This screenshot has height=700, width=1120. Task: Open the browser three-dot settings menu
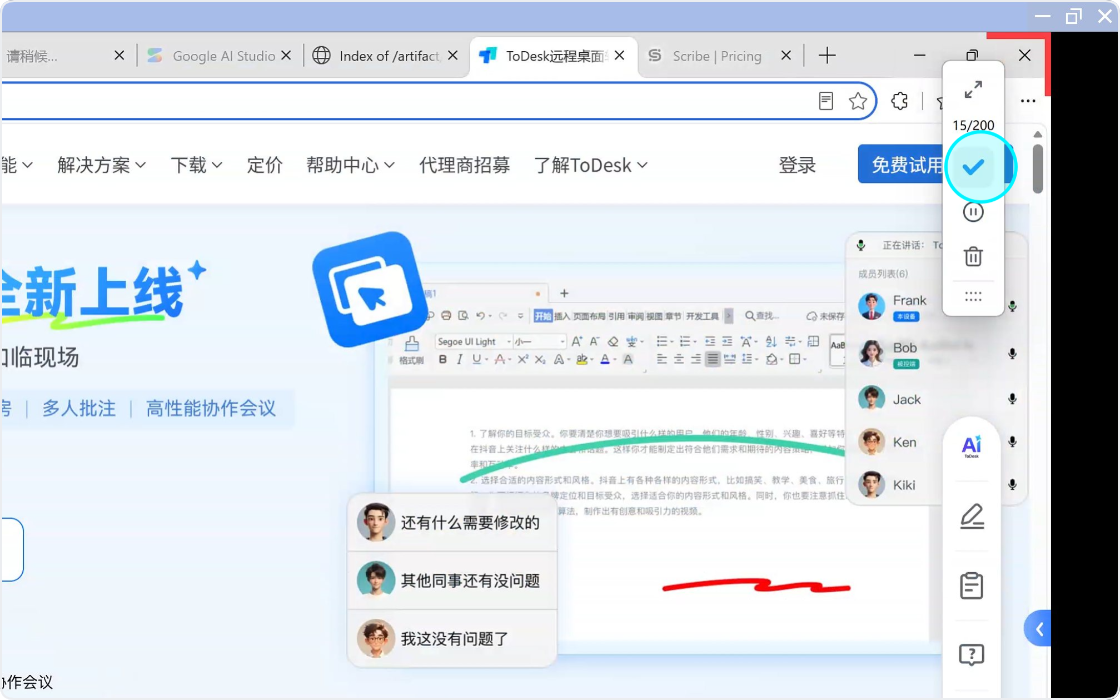point(1028,101)
